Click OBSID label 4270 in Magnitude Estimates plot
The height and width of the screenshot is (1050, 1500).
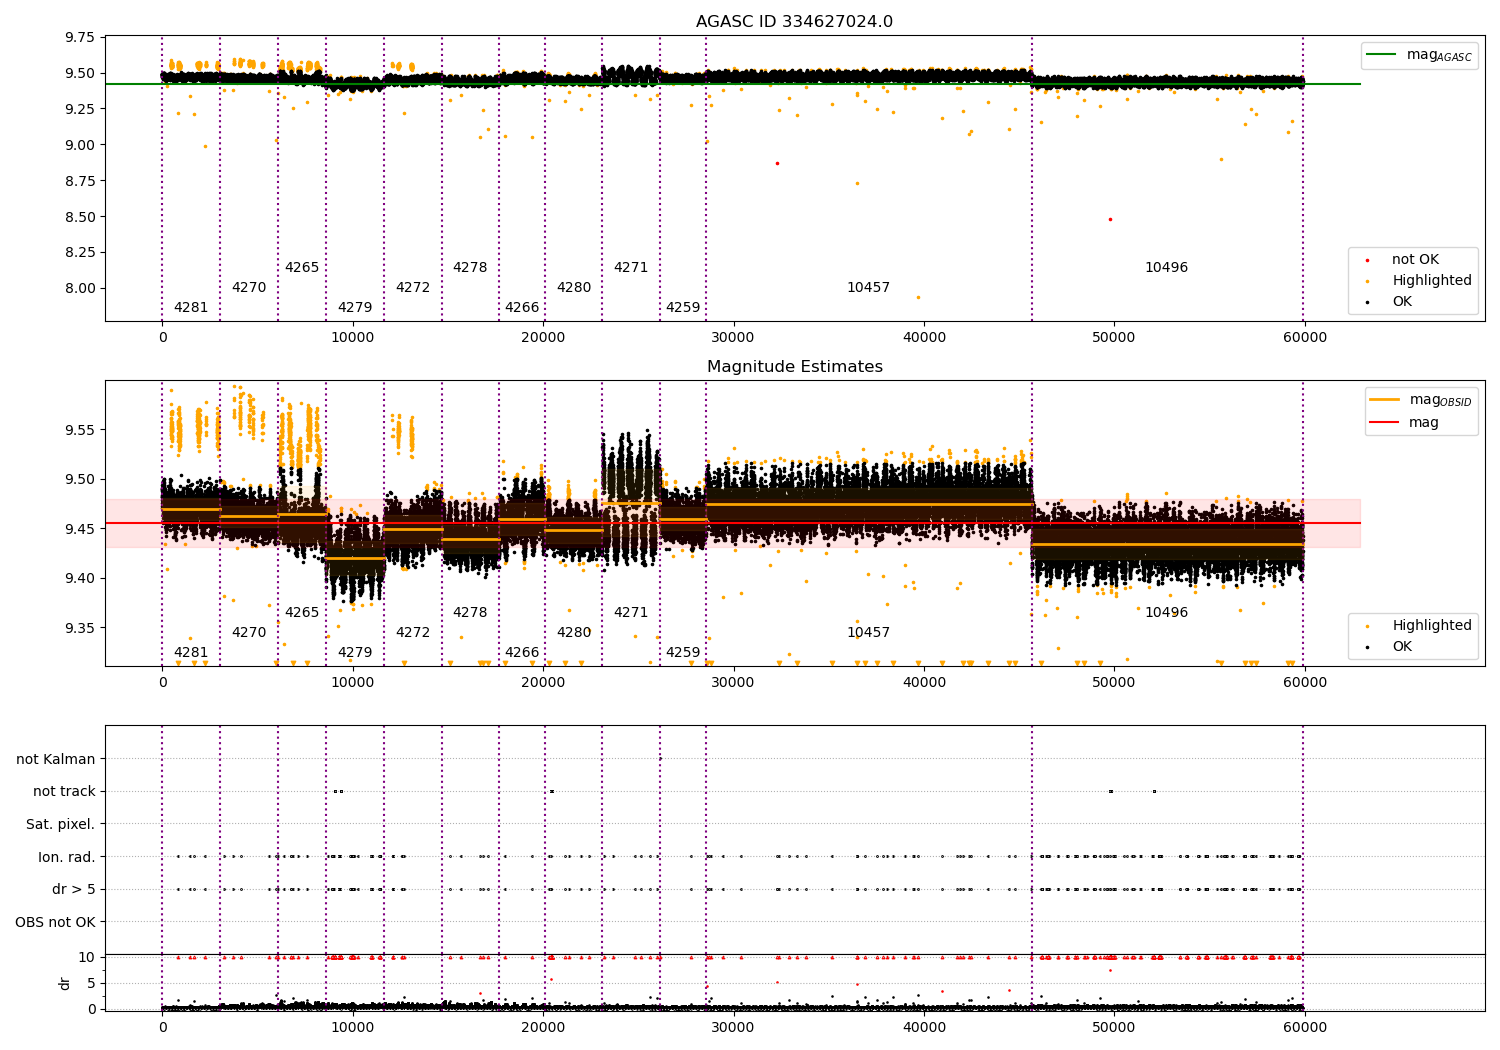coord(249,633)
